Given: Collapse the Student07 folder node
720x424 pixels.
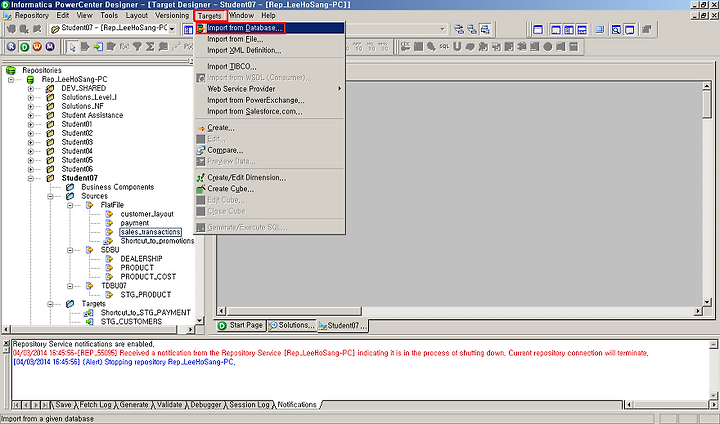Looking at the screenshot, I should click(31, 178).
